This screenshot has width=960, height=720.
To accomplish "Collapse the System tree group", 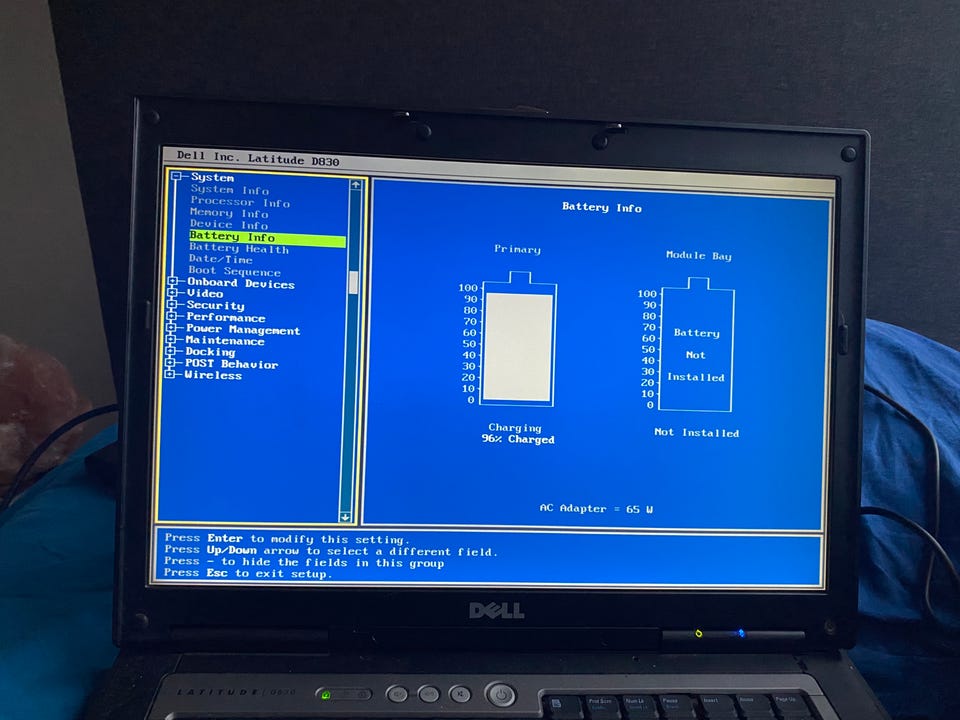I will pos(177,176).
